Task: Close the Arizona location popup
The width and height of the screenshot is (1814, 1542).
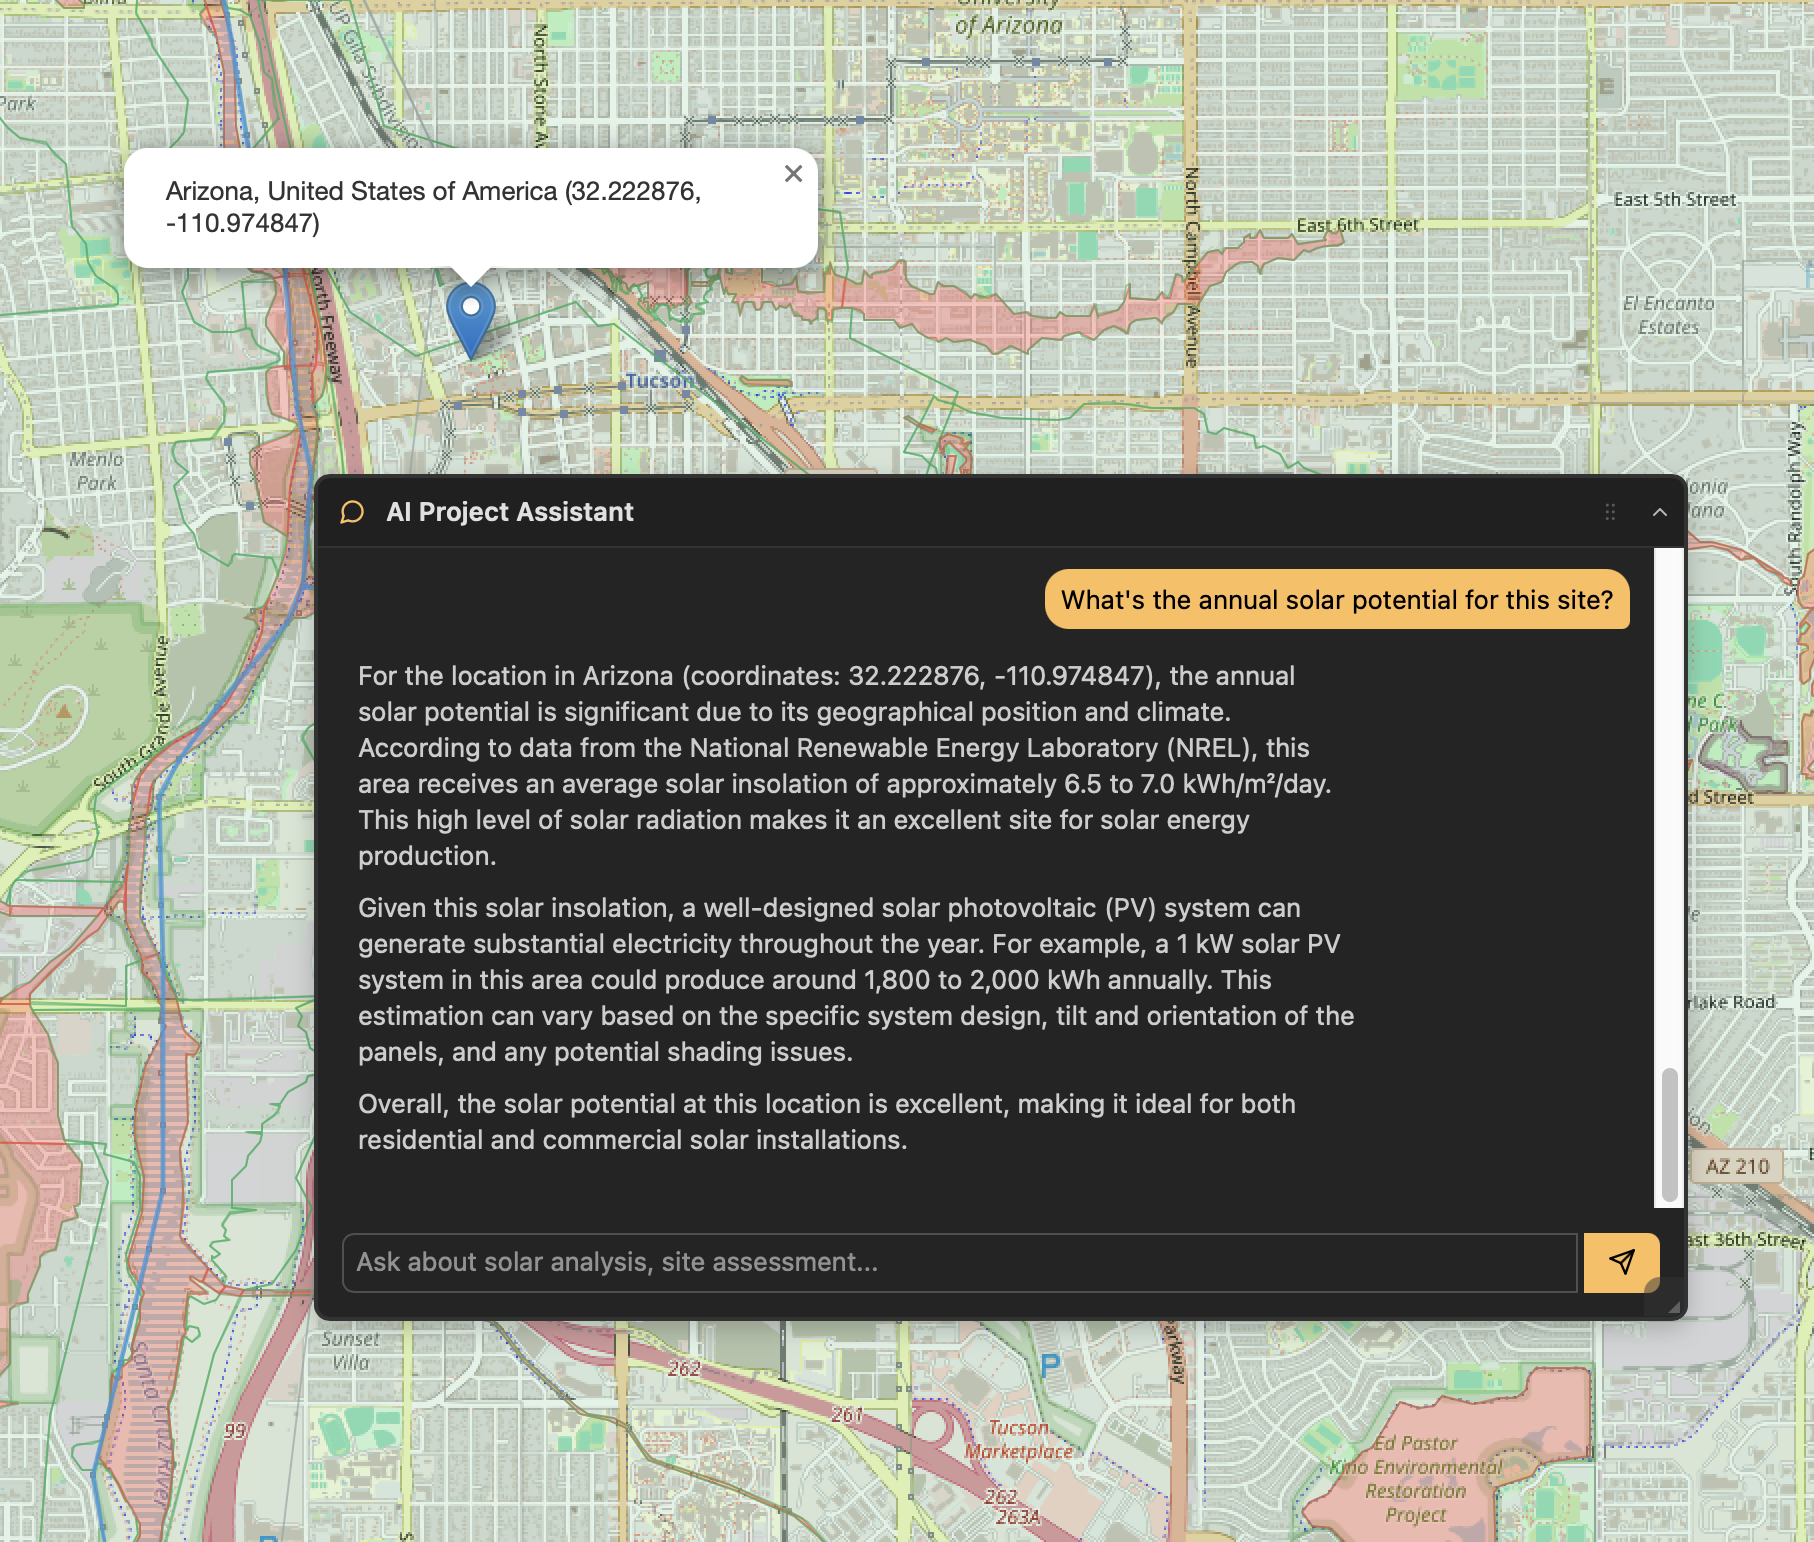Action: point(793,174)
